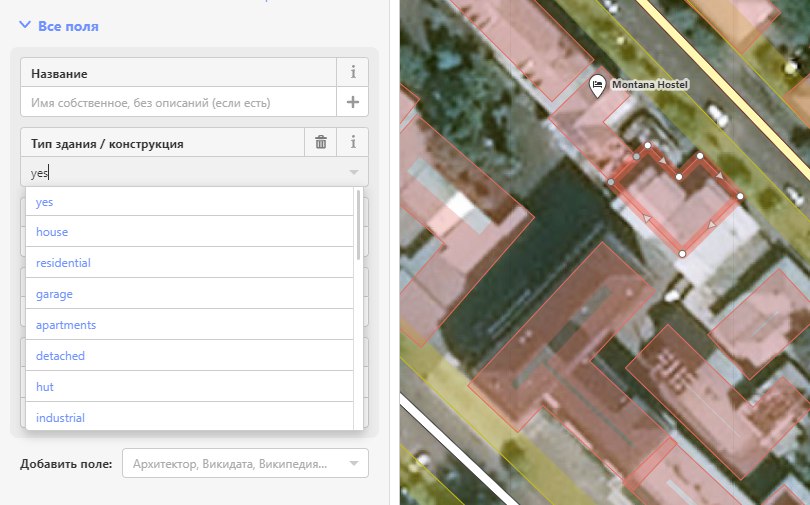Click the dropdown list scrollbar
This screenshot has height=505, width=810.
pos(358,225)
